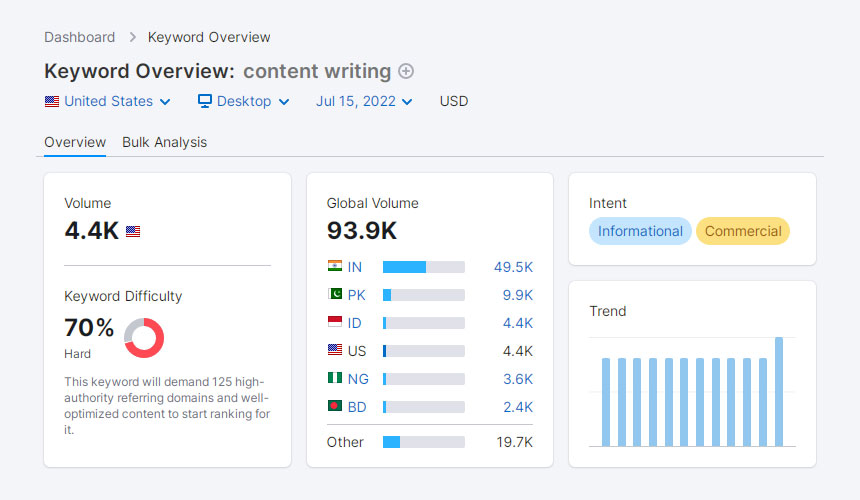
Task: Switch to the Bulk Analysis tab
Action: [x=164, y=142]
